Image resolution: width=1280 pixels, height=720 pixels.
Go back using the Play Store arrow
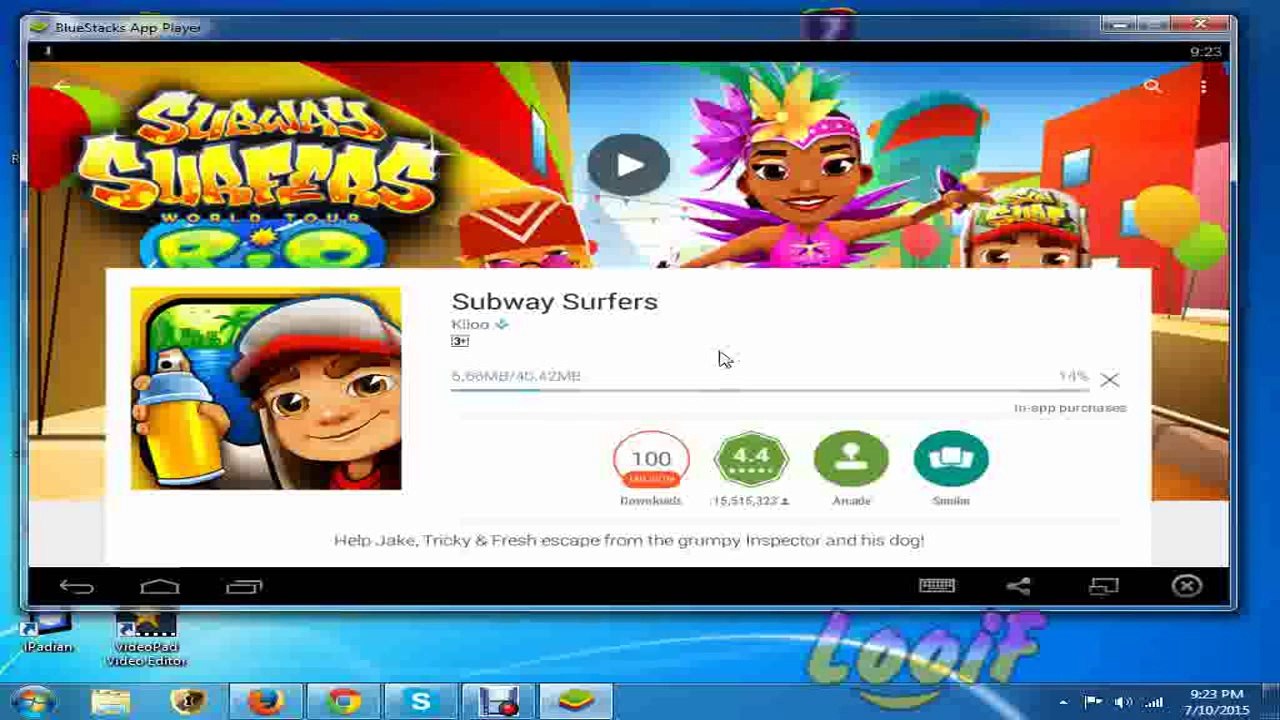[x=62, y=87]
